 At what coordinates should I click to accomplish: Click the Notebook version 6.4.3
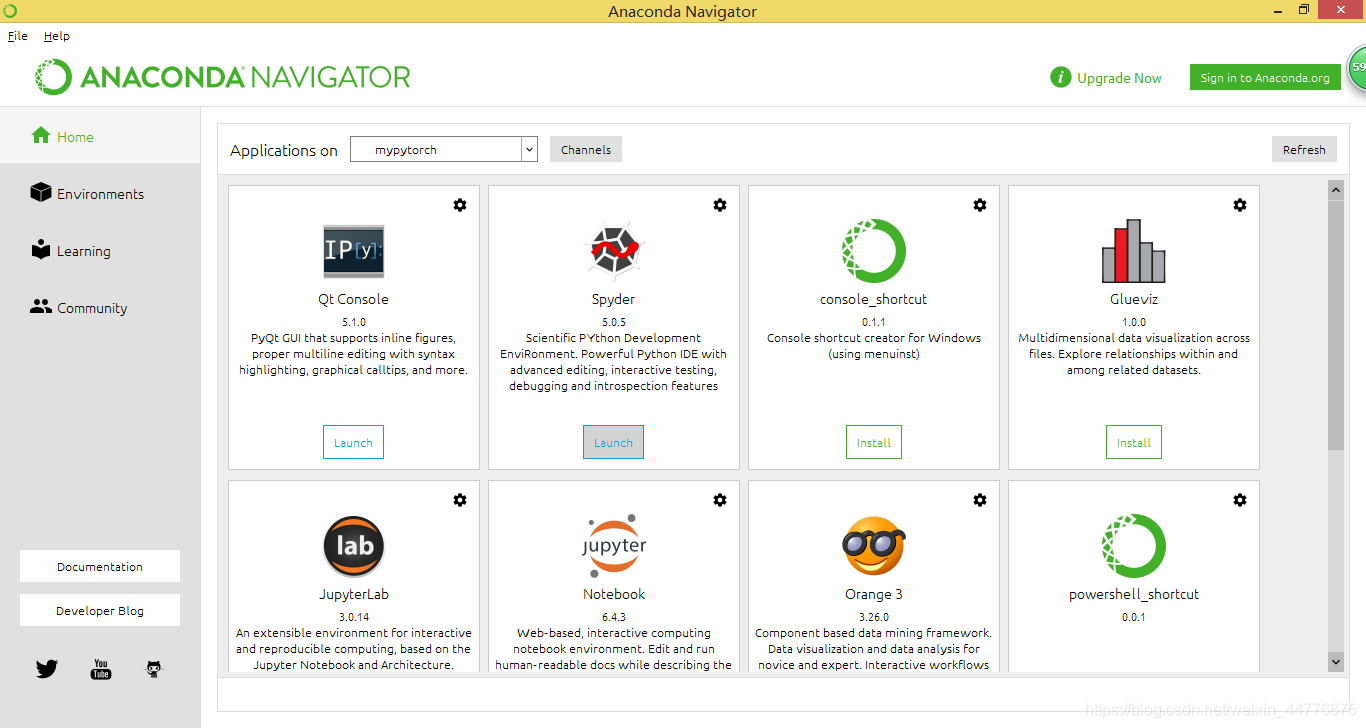click(613, 617)
